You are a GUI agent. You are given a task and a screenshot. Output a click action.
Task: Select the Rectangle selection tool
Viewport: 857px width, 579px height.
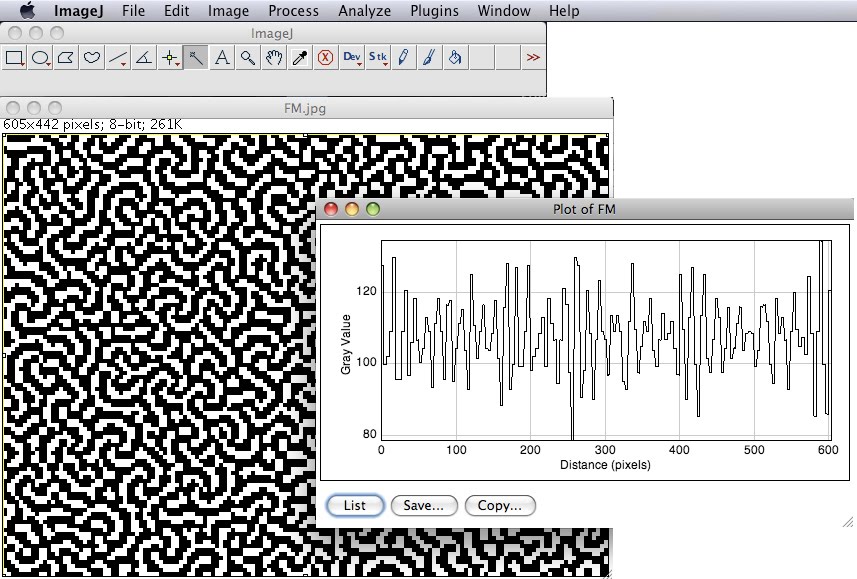coord(15,58)
